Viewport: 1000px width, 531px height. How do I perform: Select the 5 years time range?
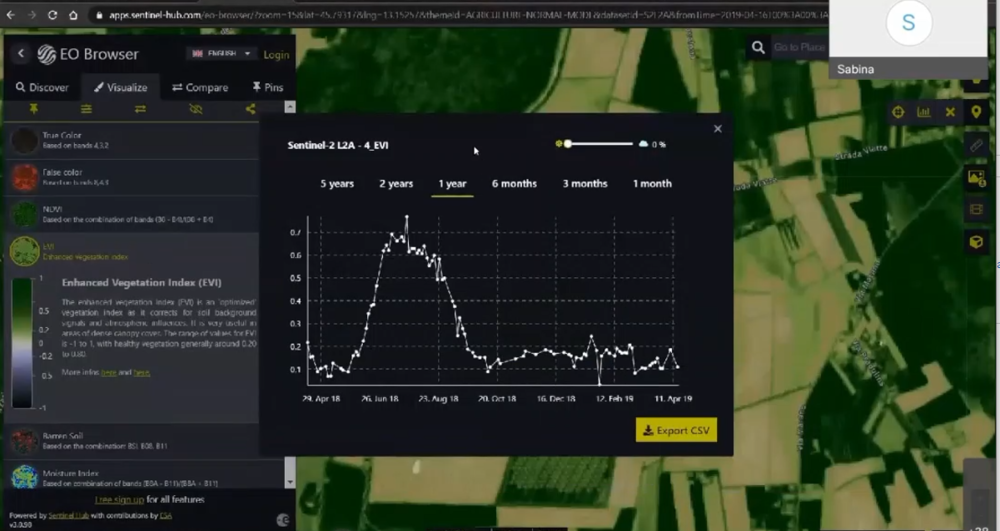tap(337, 184)
